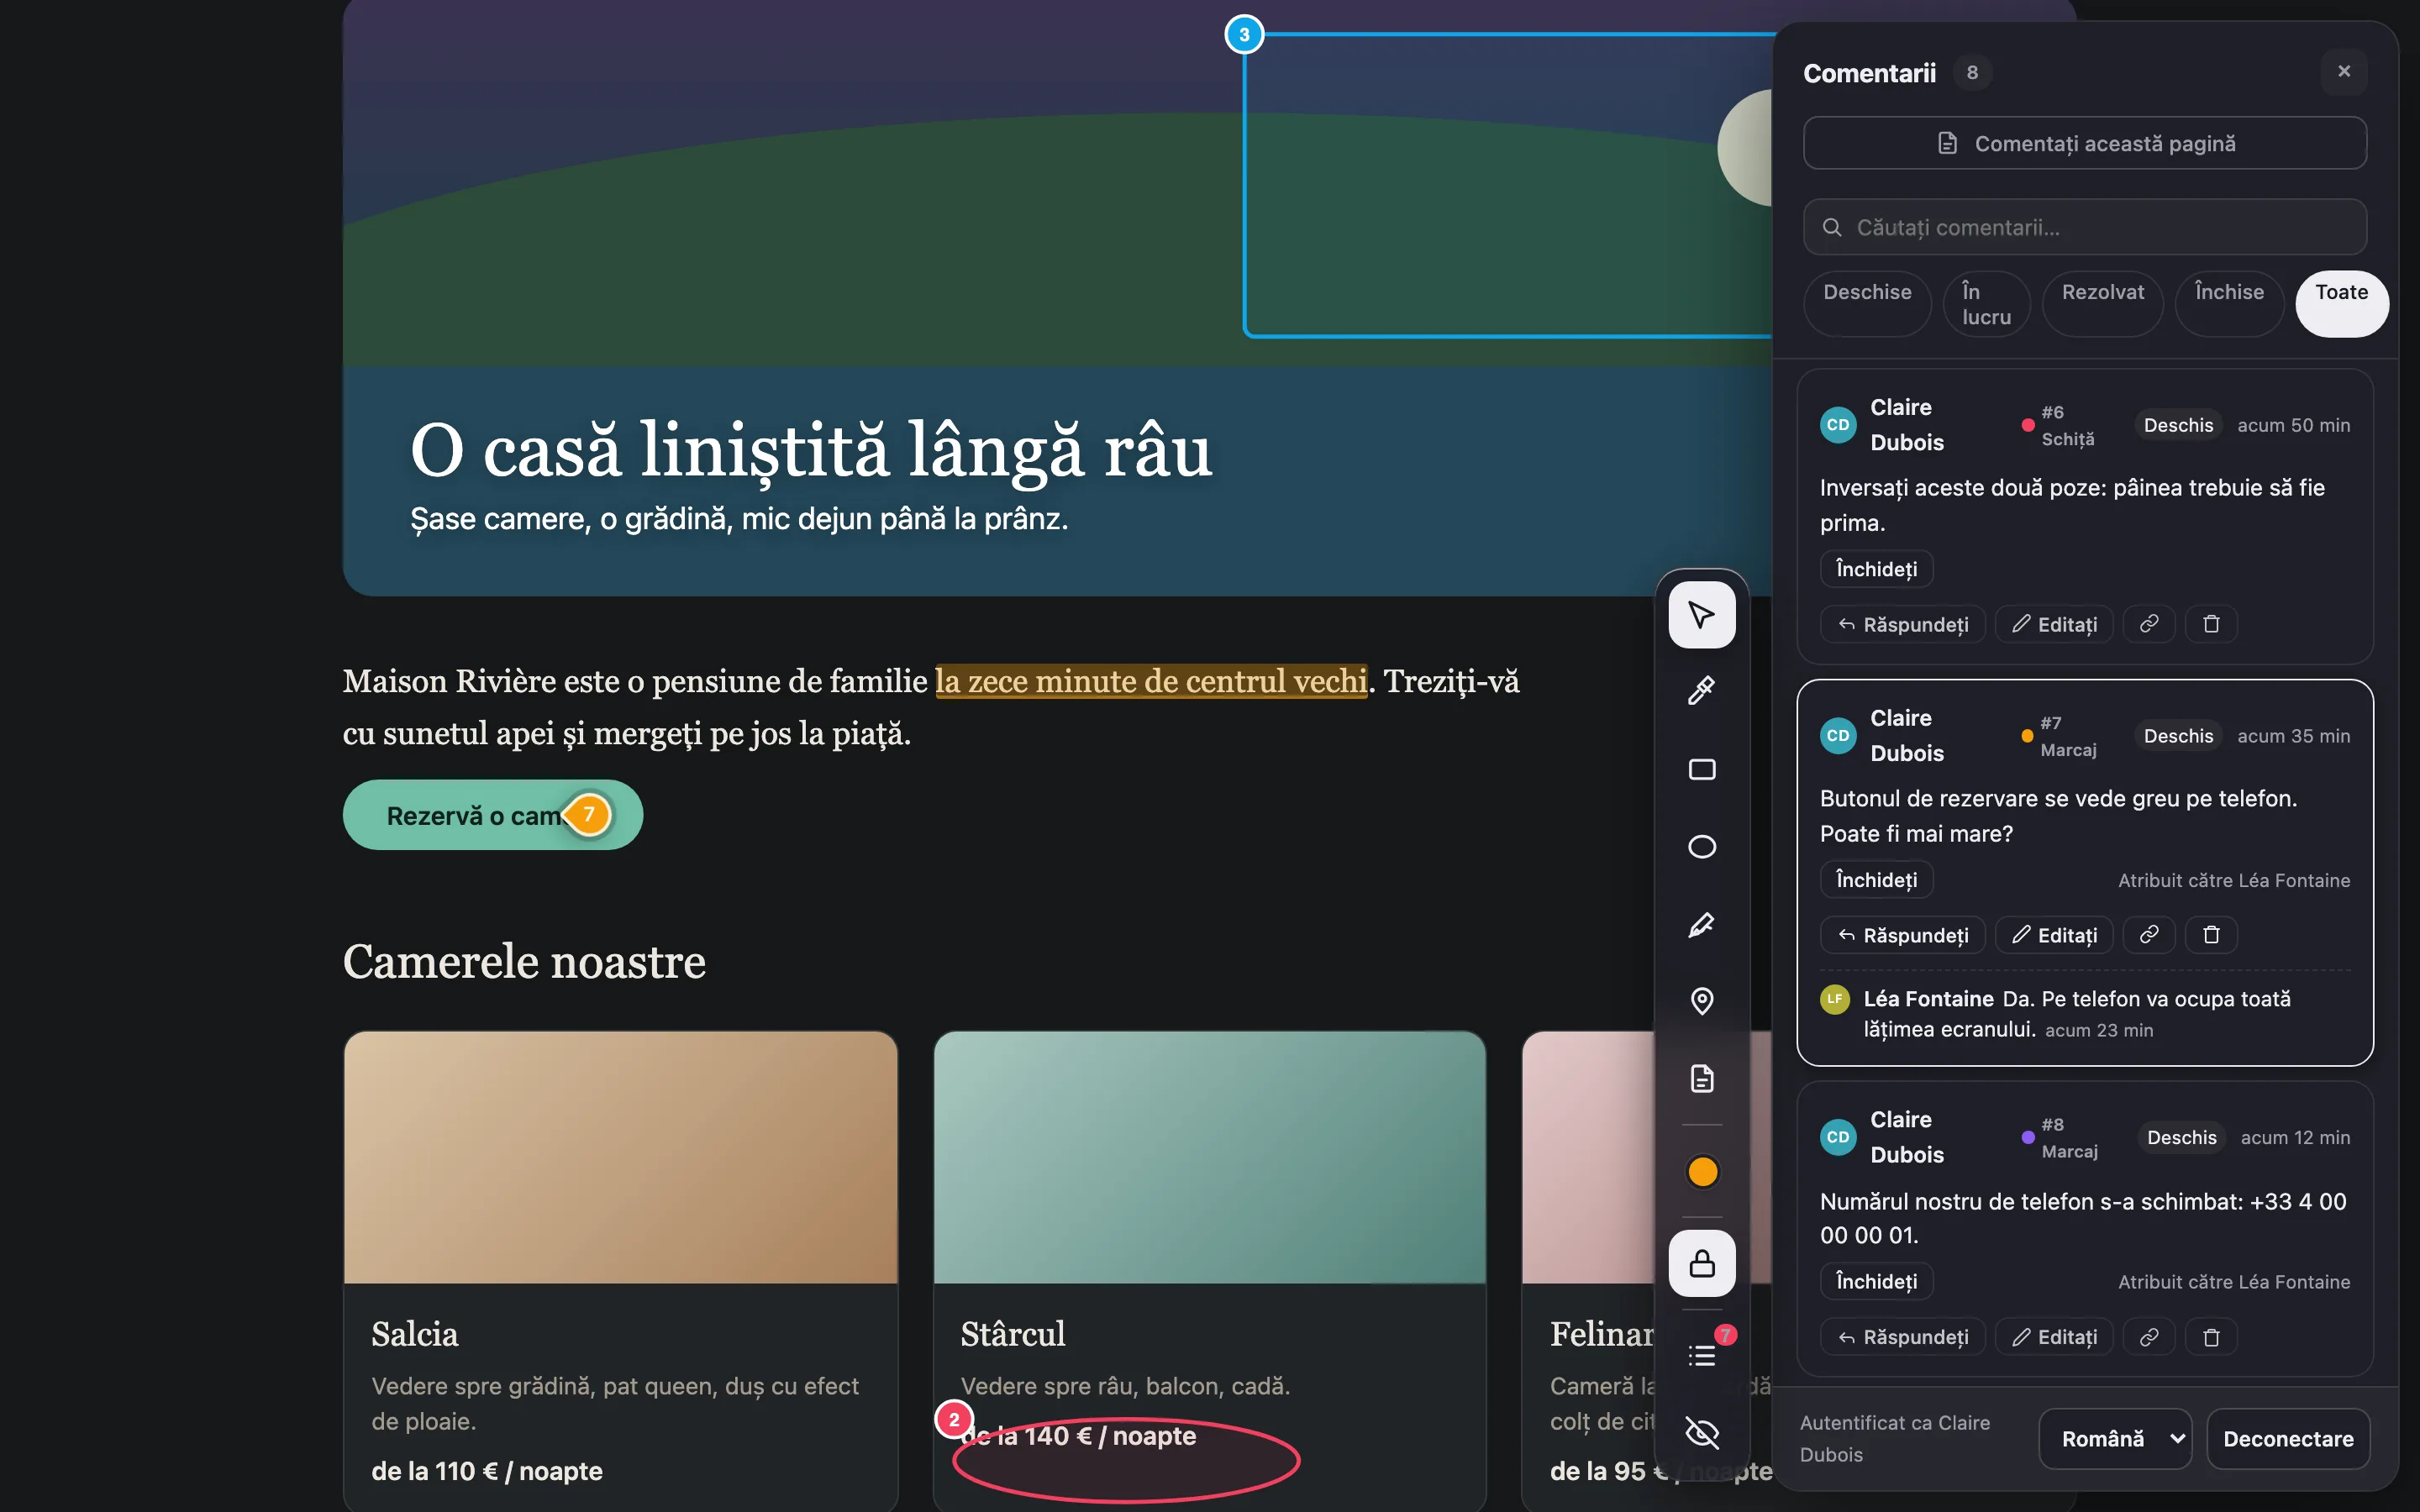This screenshot has width=2420, height=1512.
Task: Delete comment #6 with trash icon
Action: 2211,624
